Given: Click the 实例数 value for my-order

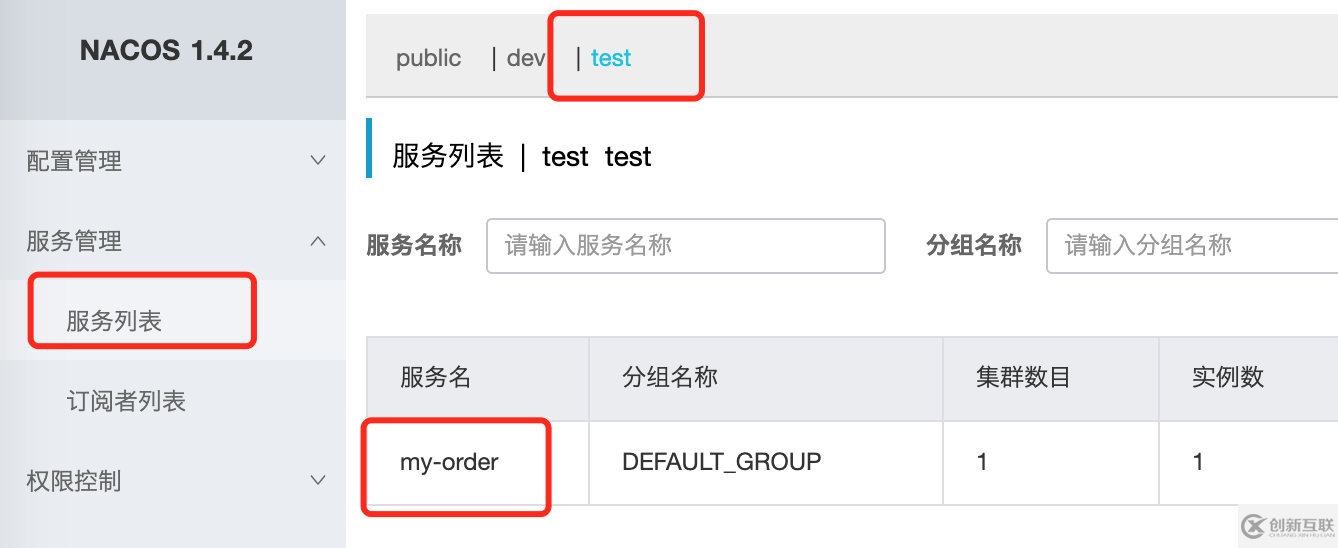Looking at the screenshot, I should 1198,462.
